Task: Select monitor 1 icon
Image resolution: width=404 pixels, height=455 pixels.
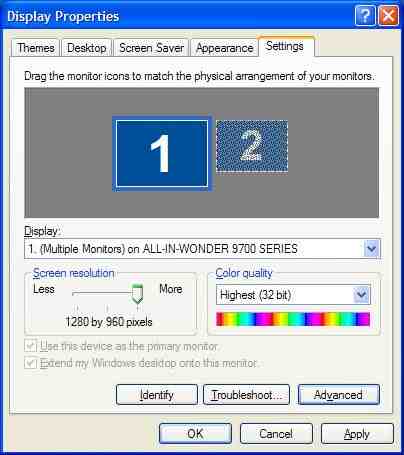Action: 162,154
